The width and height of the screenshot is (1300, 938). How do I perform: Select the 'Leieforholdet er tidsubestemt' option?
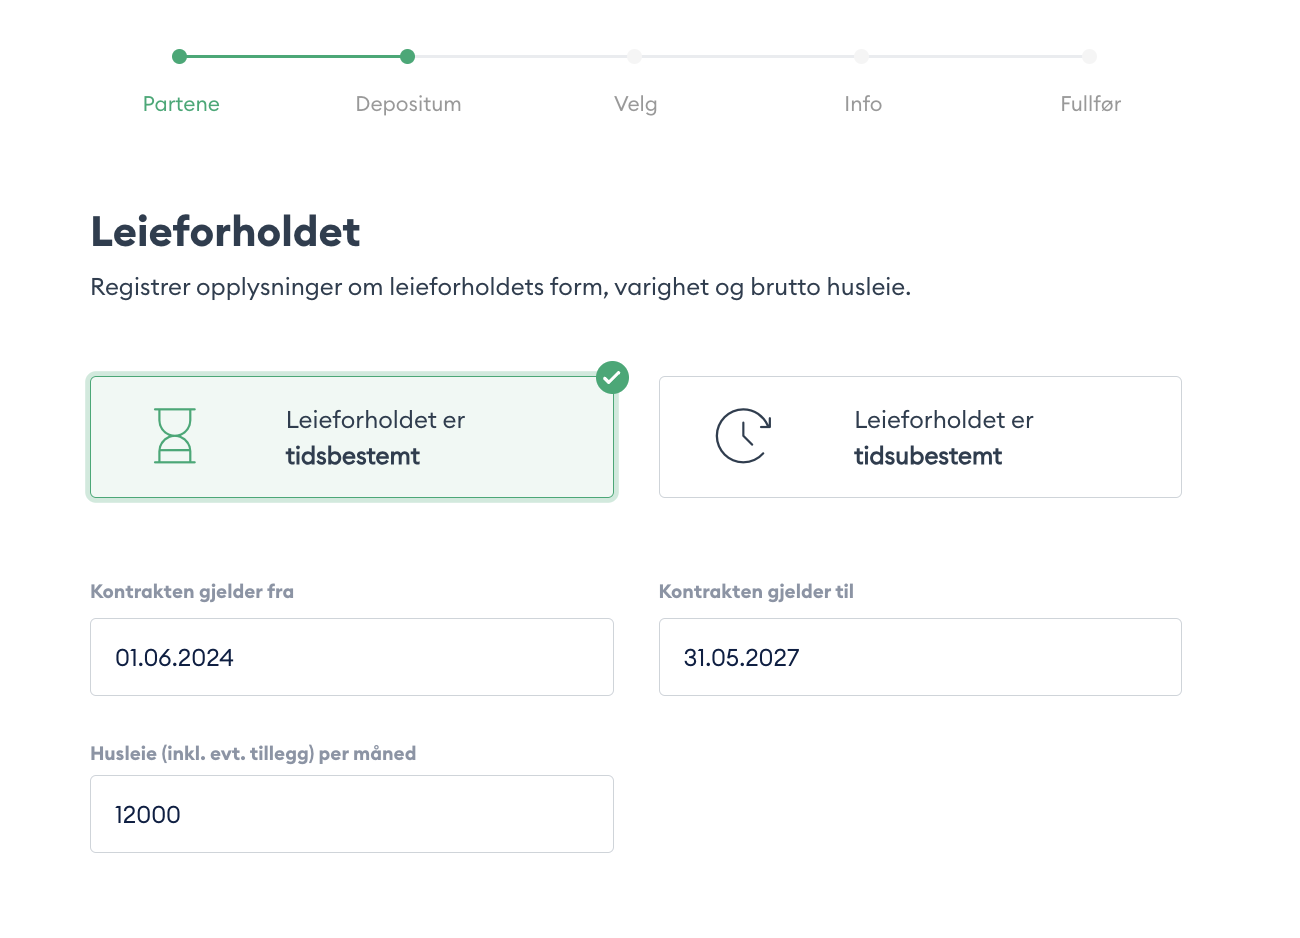[x=920, y=437]
